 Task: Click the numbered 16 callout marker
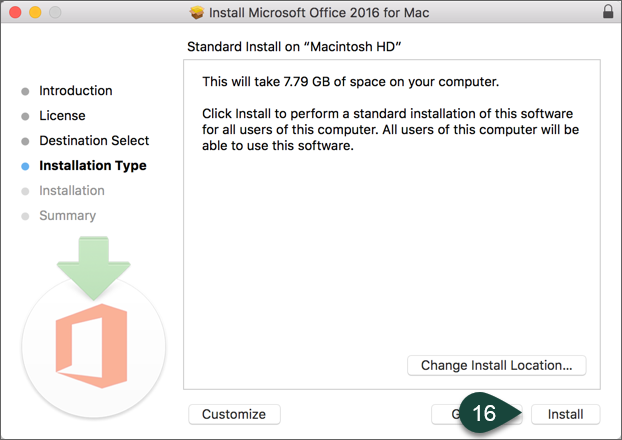486,413
